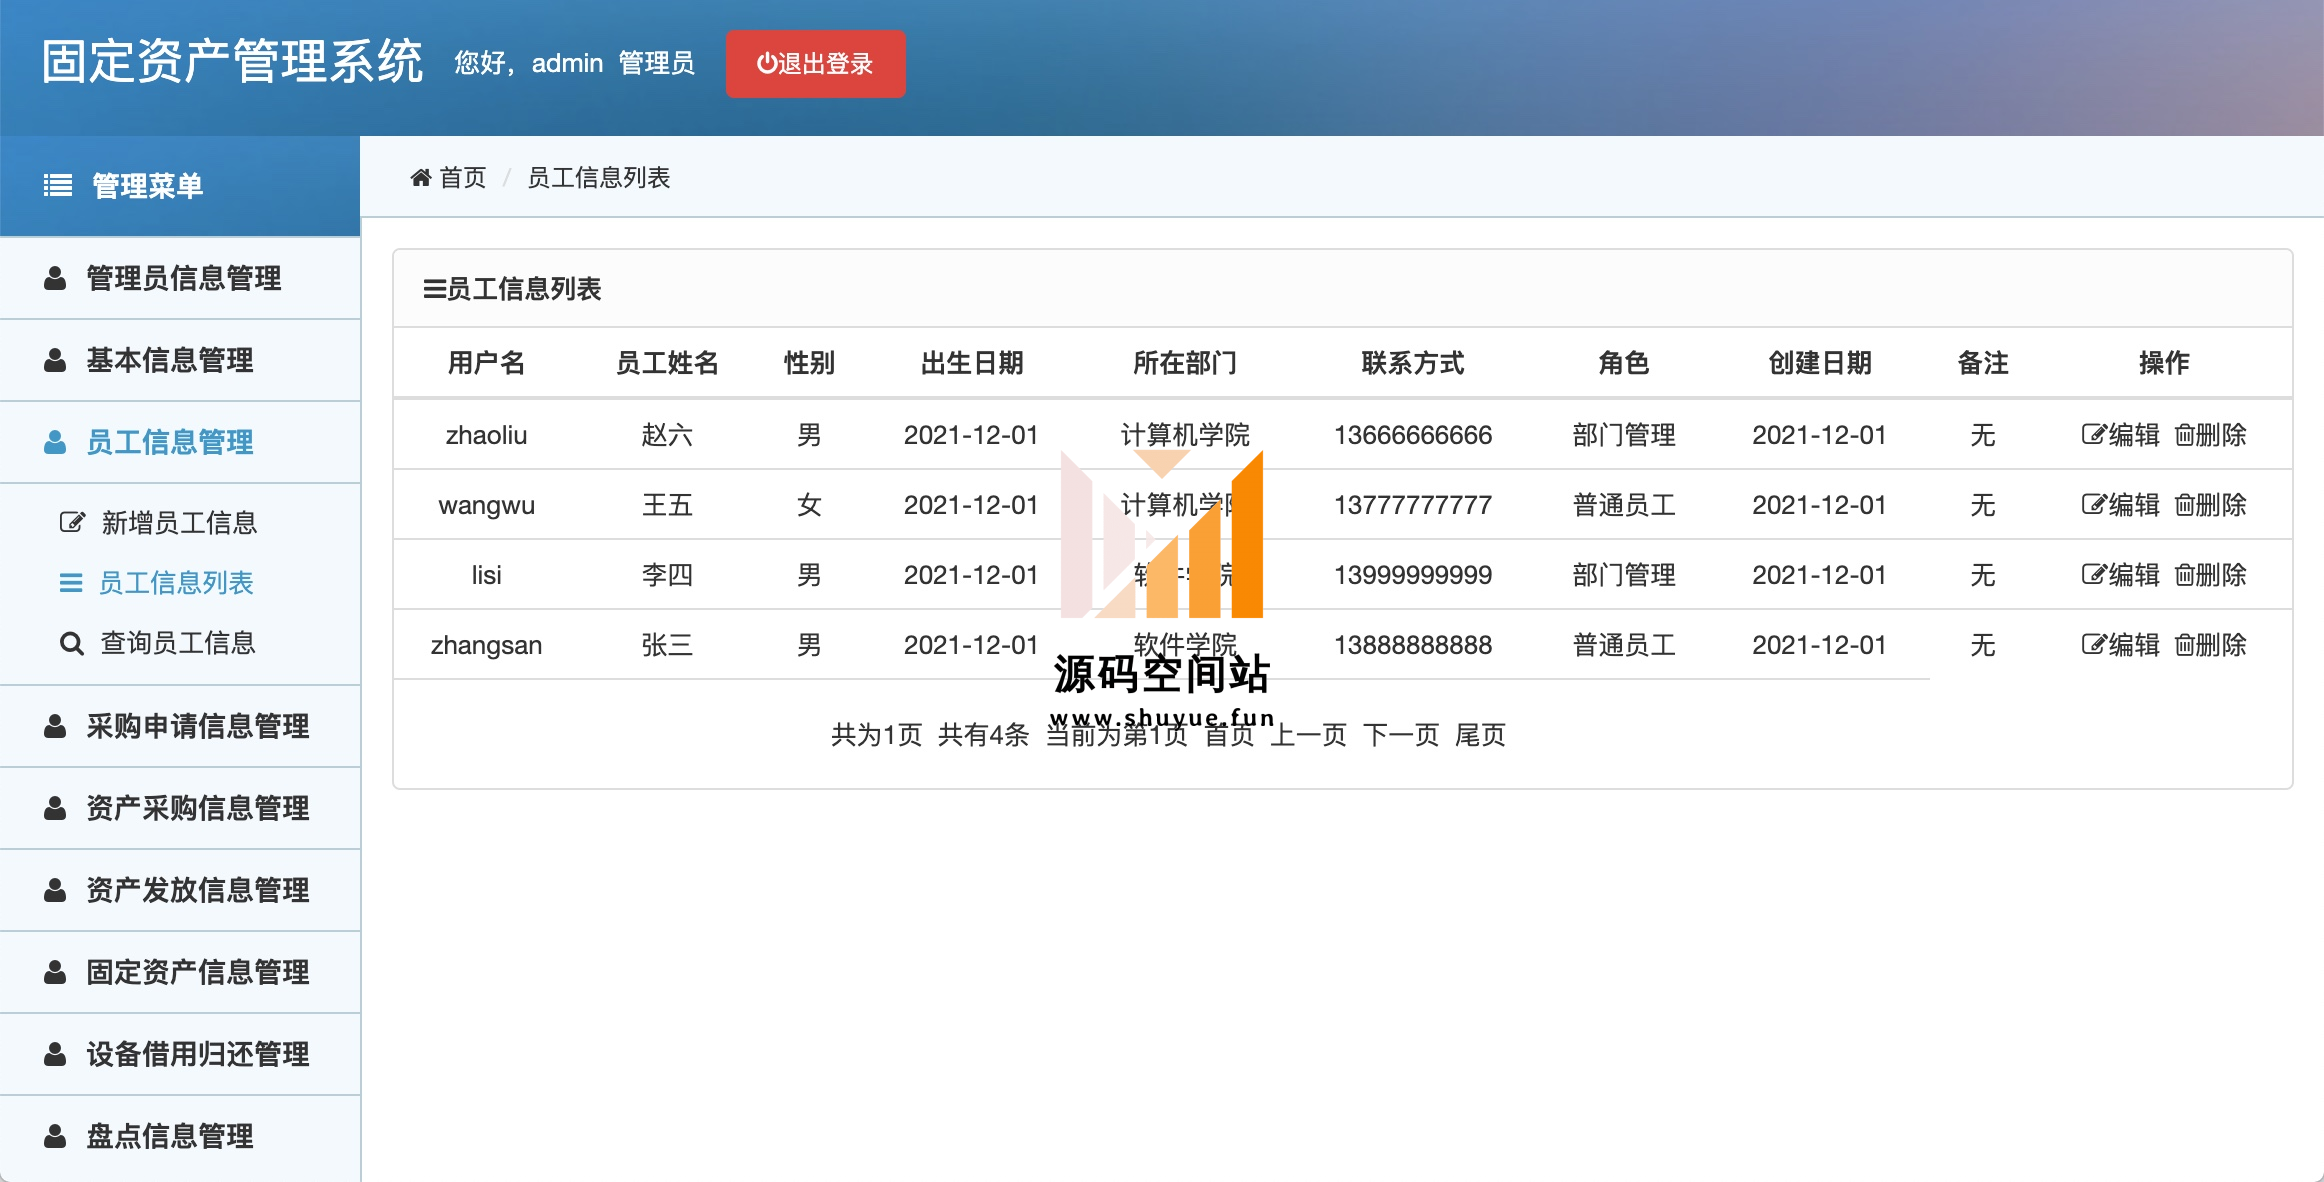This screenshot has height=1182, width=2324.
Task: Click the 用户名 column header
Action: click(486, 363)
